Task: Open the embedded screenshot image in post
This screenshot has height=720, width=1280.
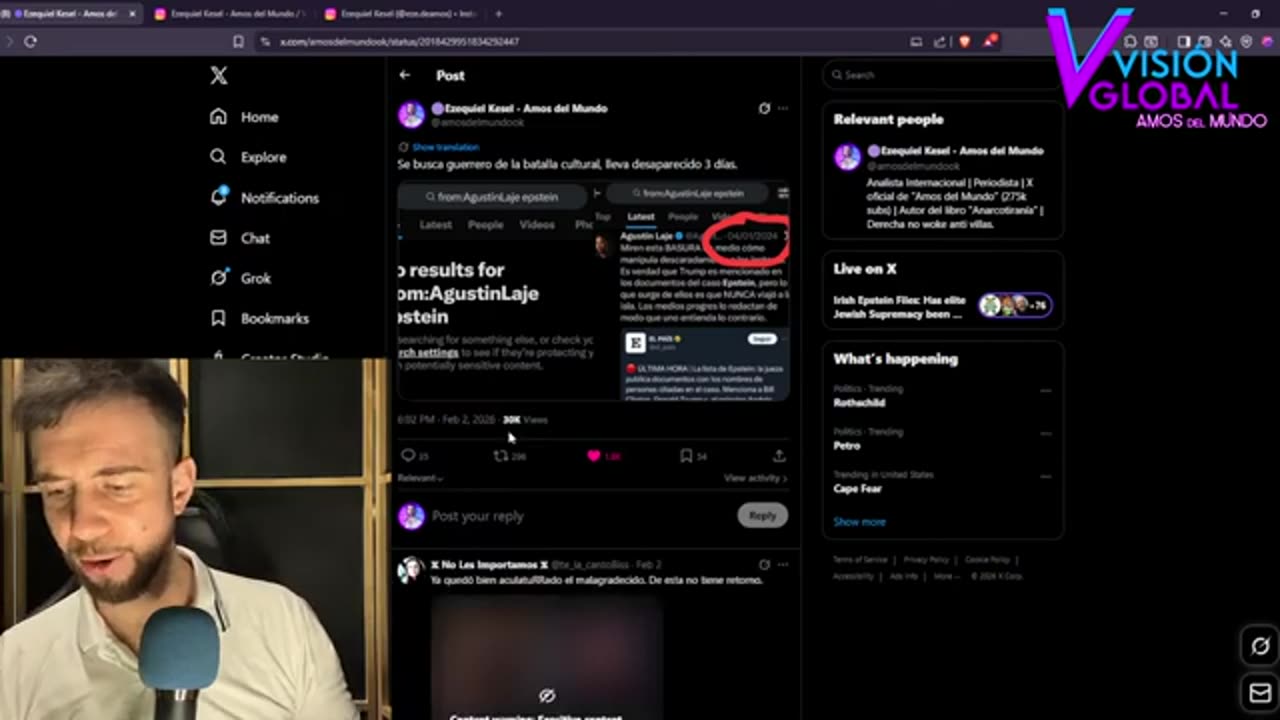Action: pyautogui.click(x=594, y=291)
